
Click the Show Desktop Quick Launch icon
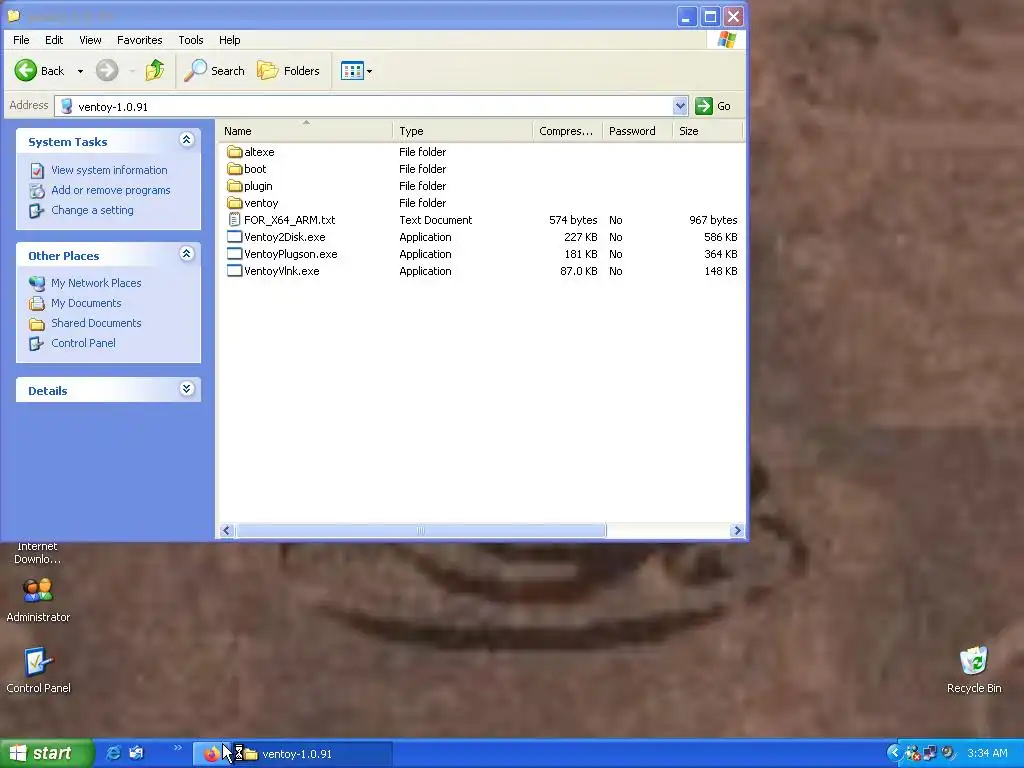pos(136,753)
